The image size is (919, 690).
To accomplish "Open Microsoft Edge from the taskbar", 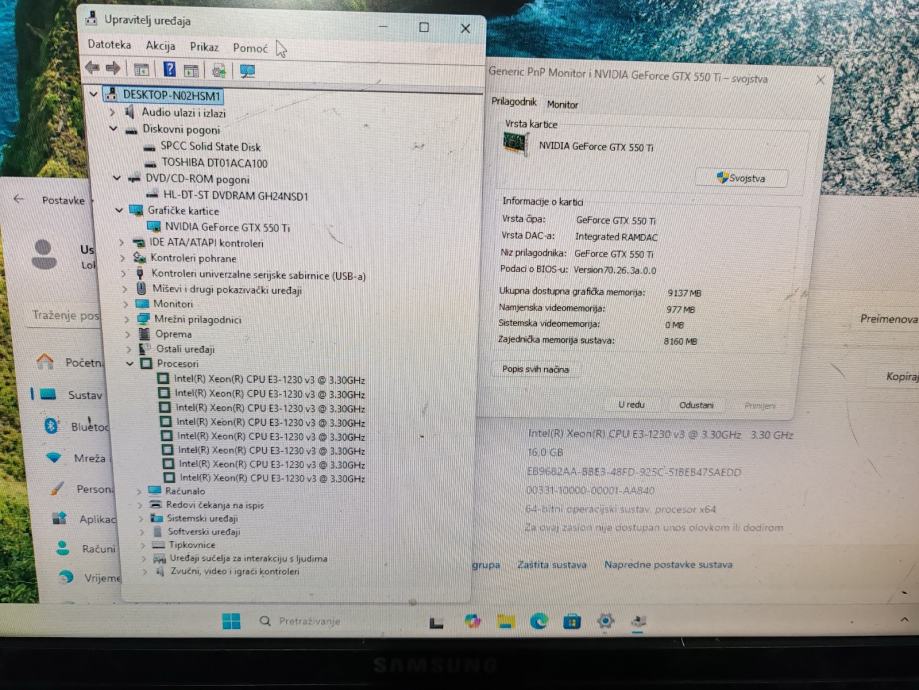I will coord(539,621).
